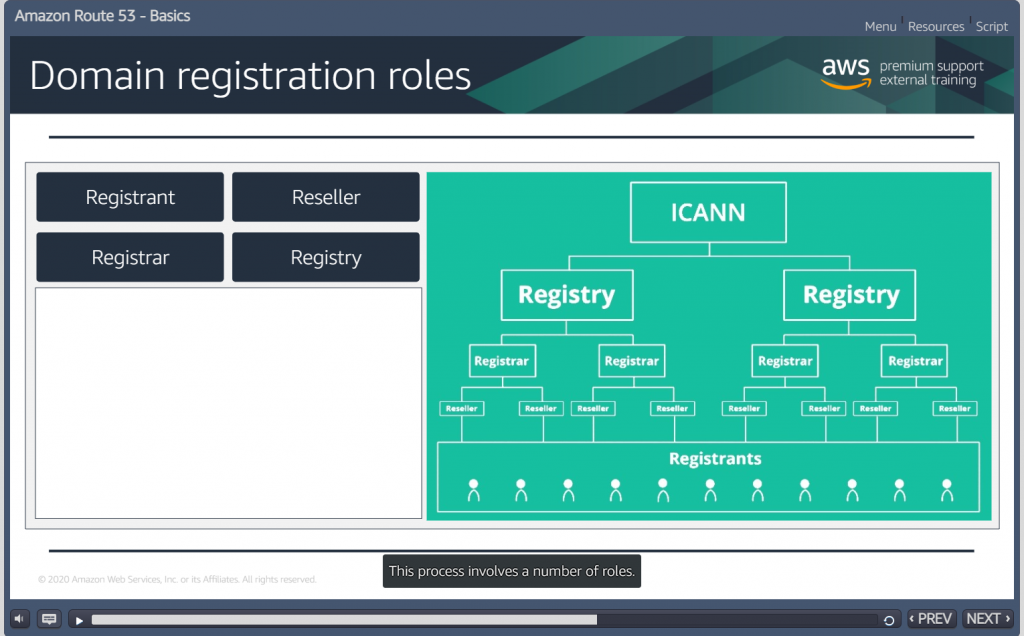Click the AWS logo in header
The height and width of the screenshot is (636, 1024).
pos(845,72)
